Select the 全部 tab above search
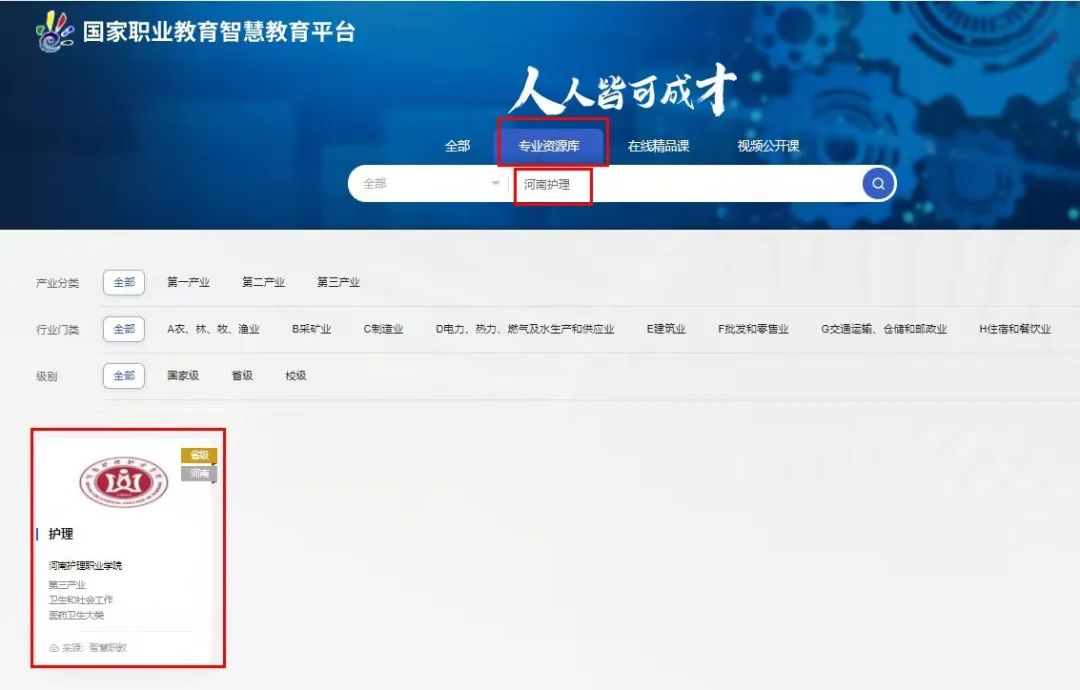1080x690 pixels. tap(457, 146)
